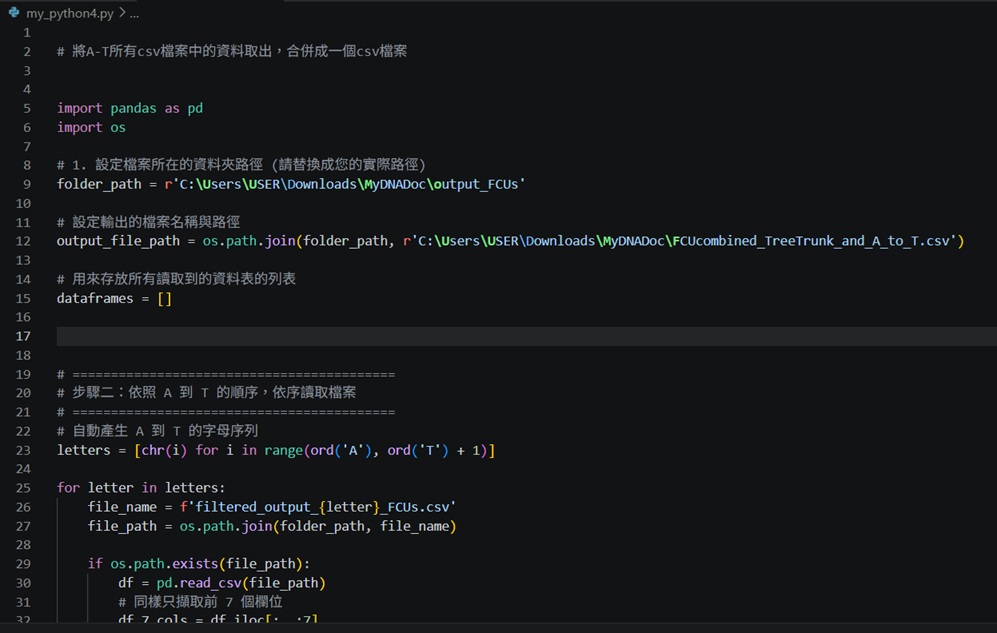Click the Python file icon in breadcrumb
The image size is (997, 633).
tap(14, 12)
